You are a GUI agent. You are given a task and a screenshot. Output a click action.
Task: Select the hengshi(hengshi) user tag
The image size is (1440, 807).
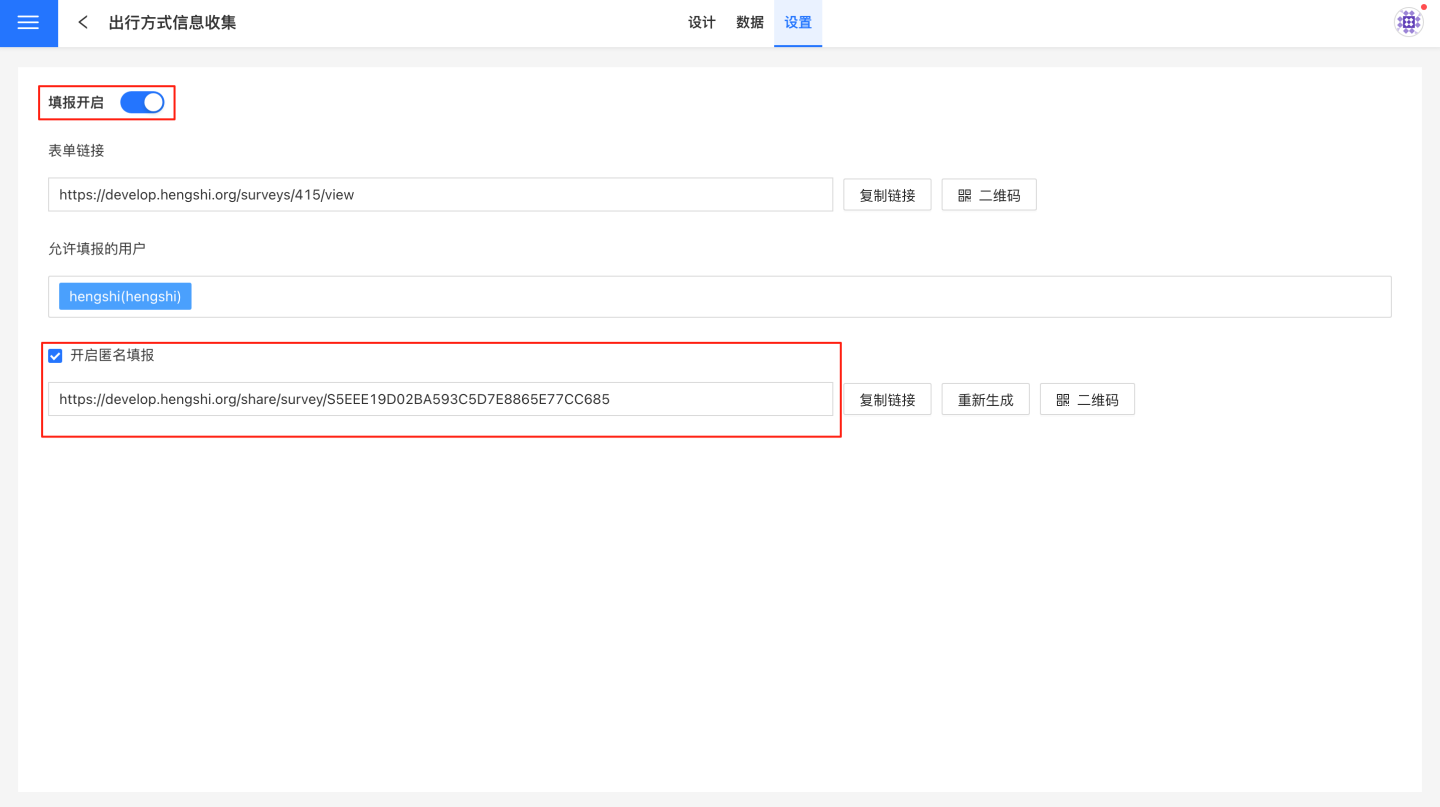click(125, 297)
